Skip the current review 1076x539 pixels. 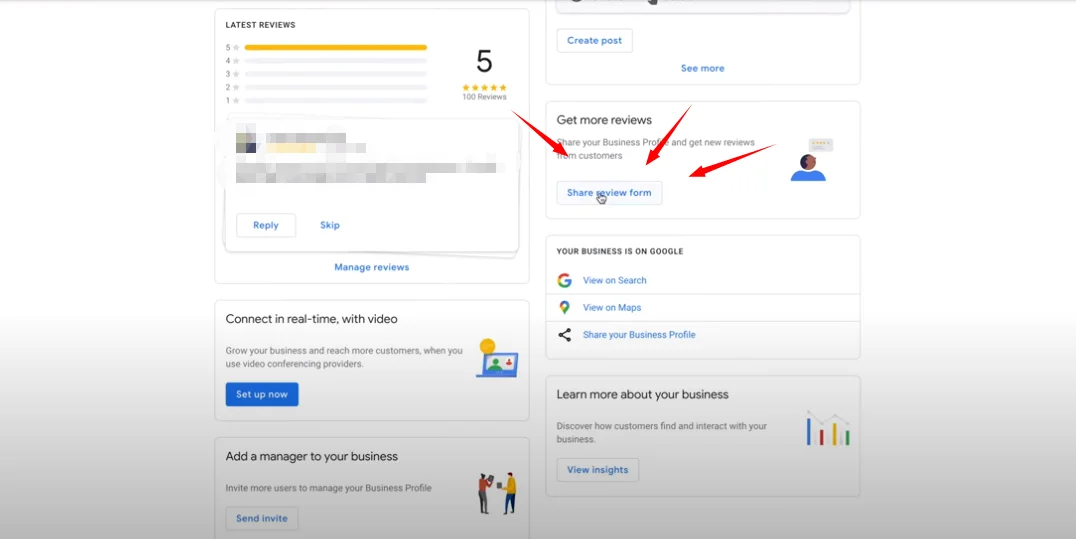tap(330, 225)
